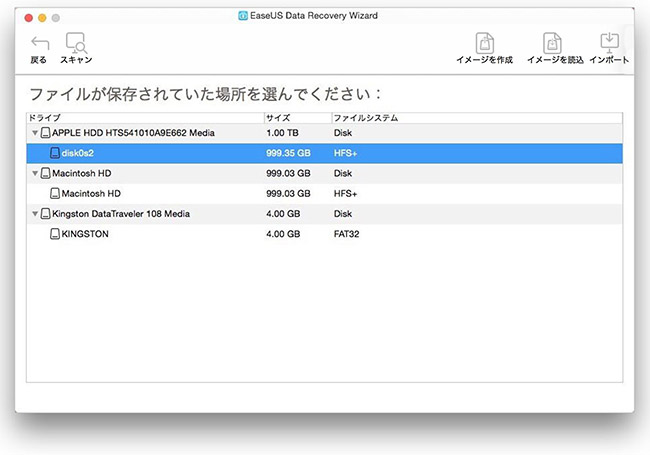The height and width of the screenshot is (455, 650).
Task: Sort by the サイズ column header
Action: pos(298,118)
